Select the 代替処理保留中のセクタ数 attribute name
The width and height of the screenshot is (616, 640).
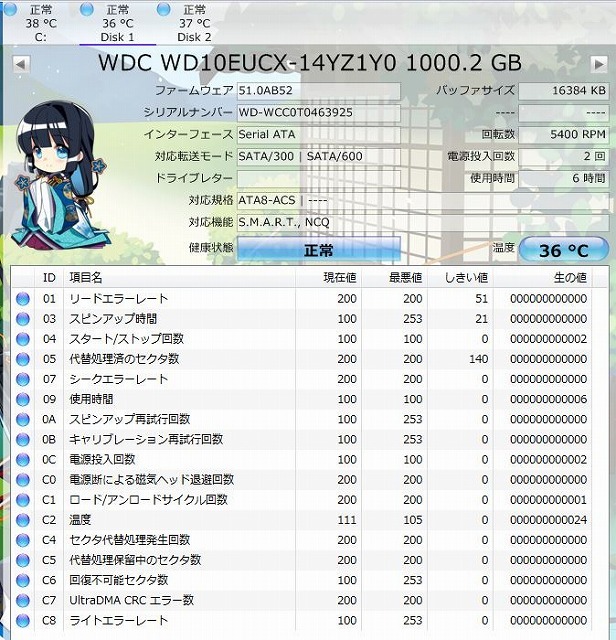click(x=135, y=560)
